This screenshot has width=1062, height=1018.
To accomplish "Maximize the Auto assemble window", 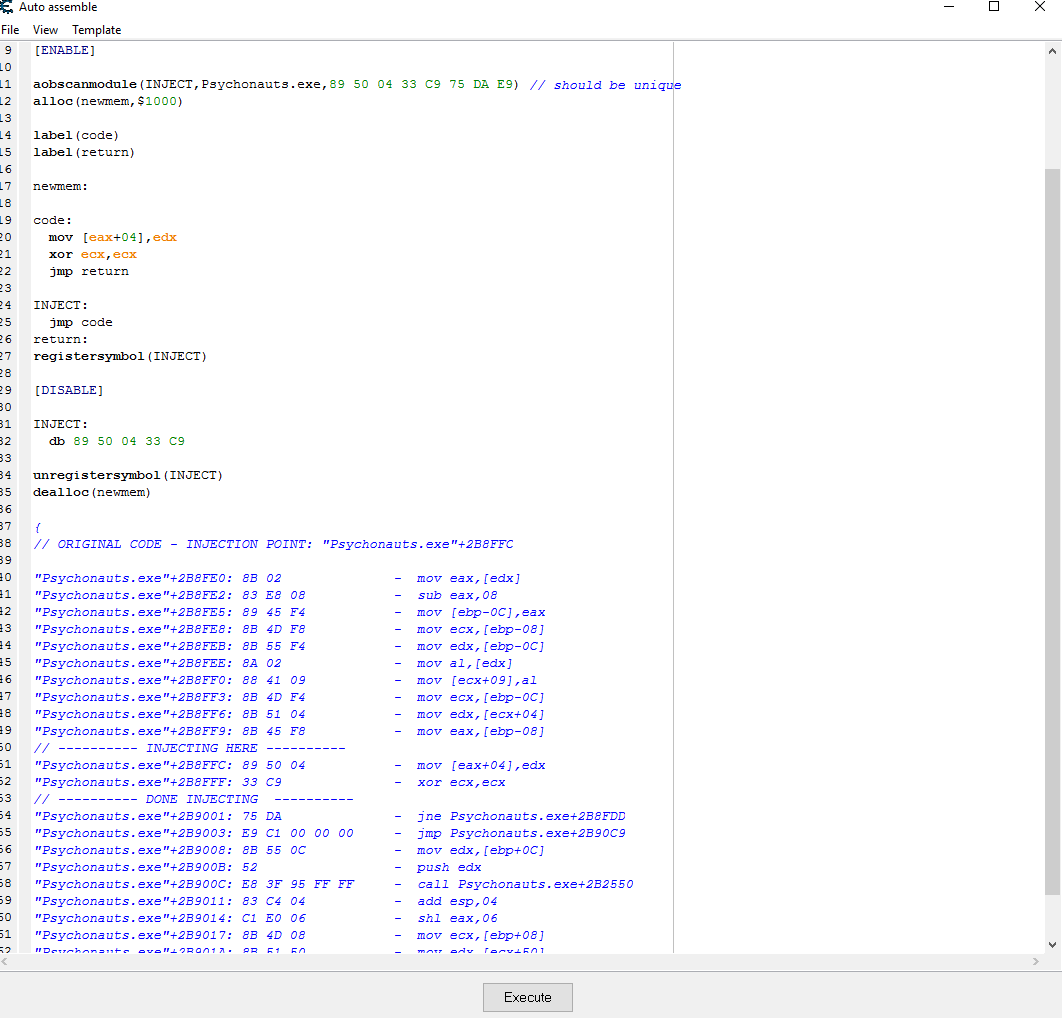I will 994,7.
